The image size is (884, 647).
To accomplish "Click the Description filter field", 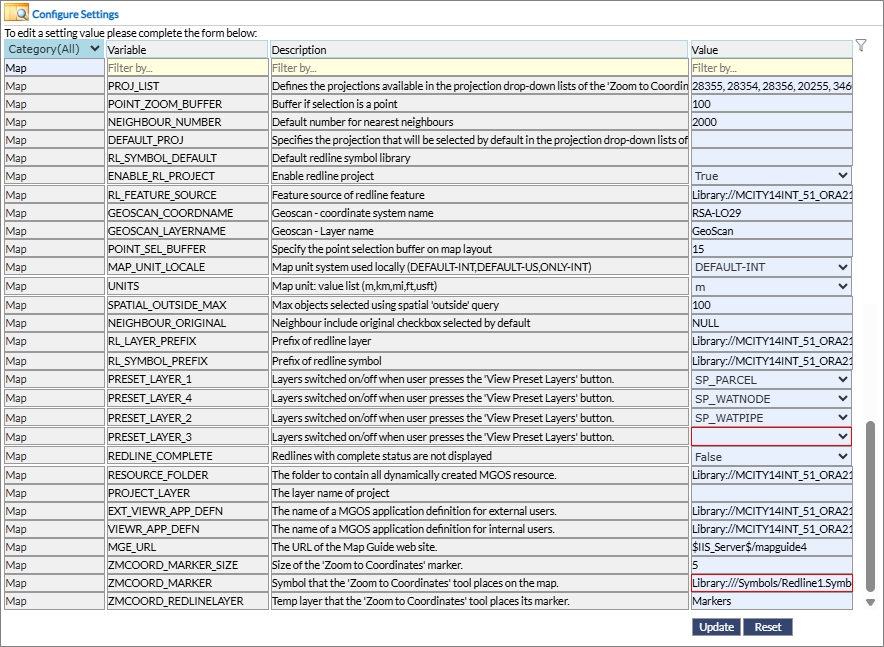I will coord(479,68).
